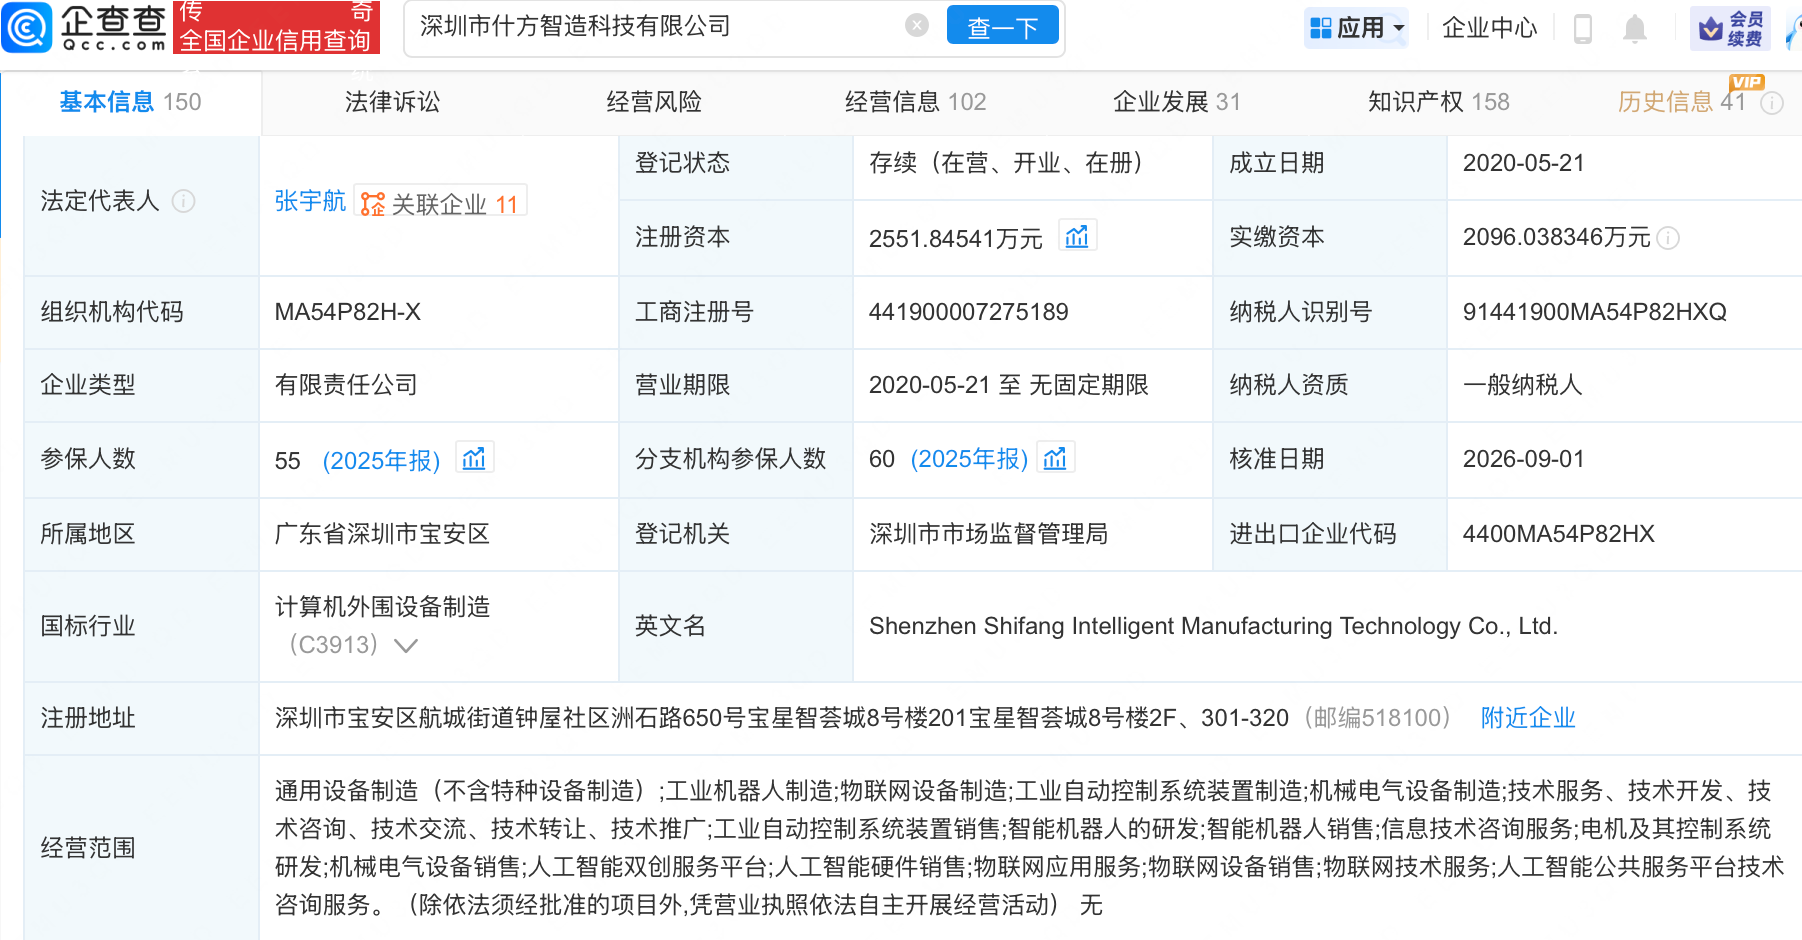
Task: Open the 附近企业 nearby companies link
Action: tap(1528, 718)
